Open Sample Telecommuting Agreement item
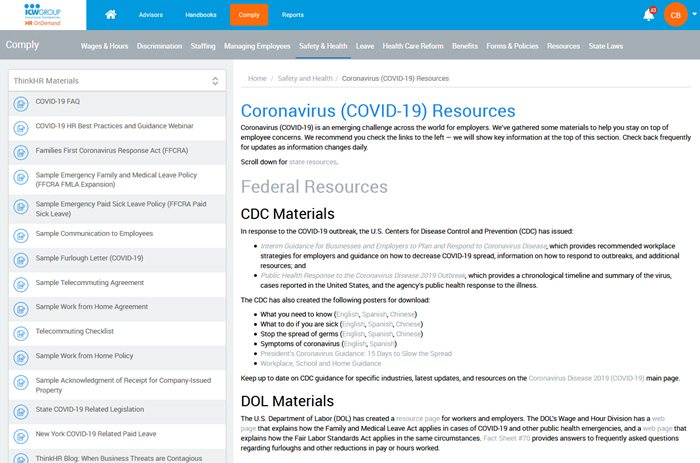700x463 pixels. 117,285
